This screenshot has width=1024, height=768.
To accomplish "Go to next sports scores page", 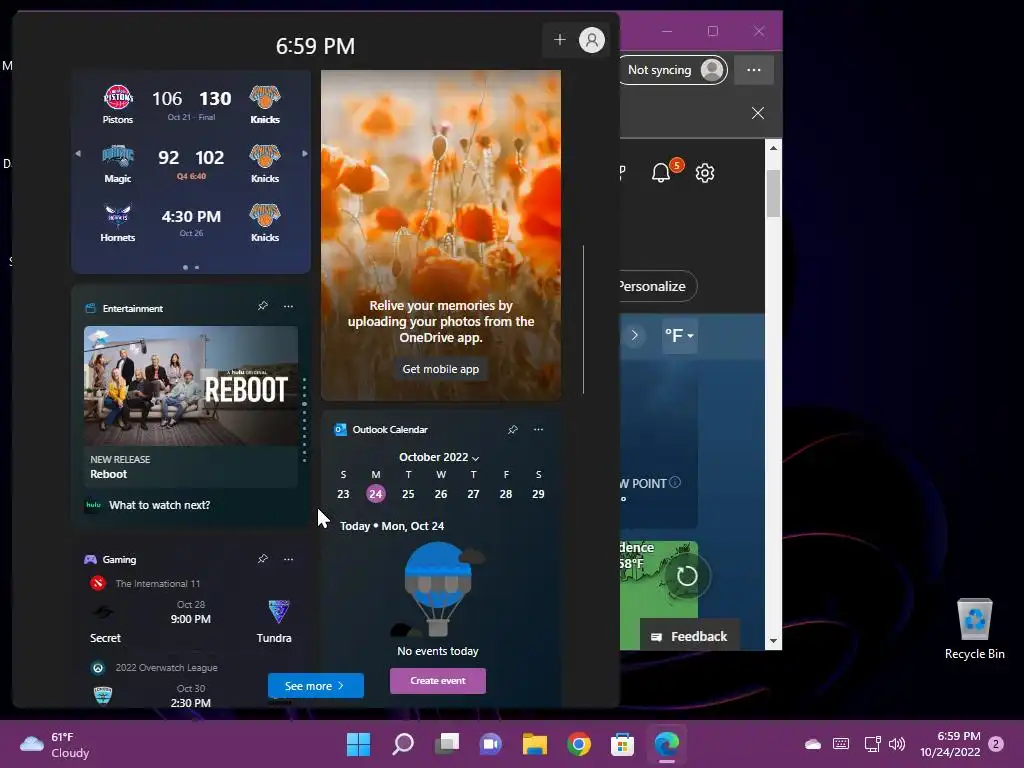I will (304, 154).
